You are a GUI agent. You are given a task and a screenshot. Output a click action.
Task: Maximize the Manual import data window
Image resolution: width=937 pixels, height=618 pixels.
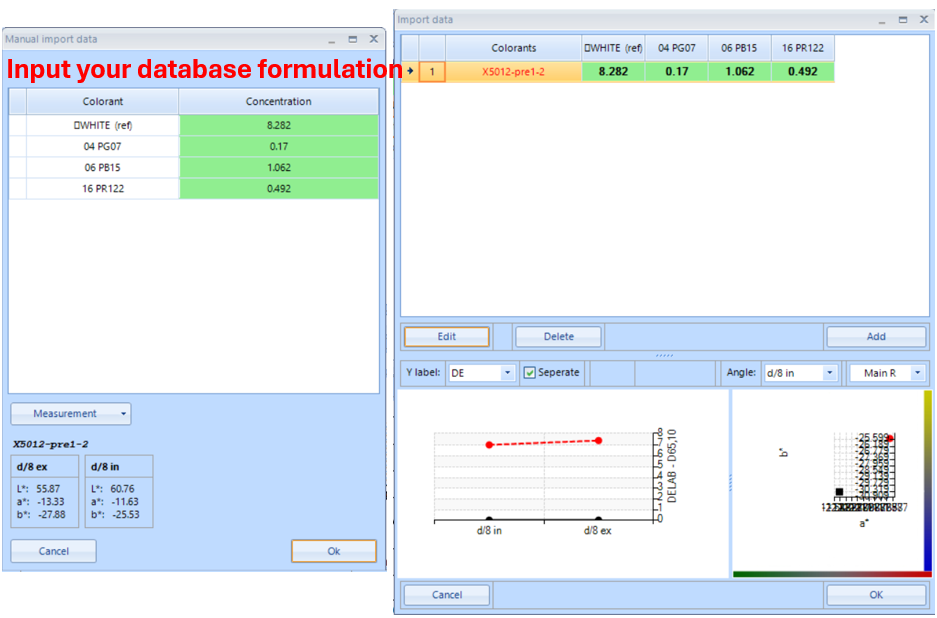(353, 39)
